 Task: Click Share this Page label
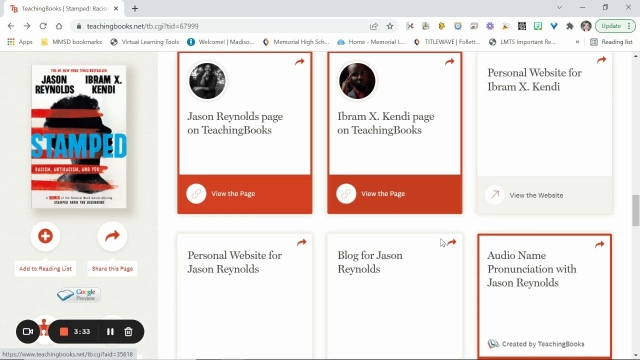coord(112,269)
